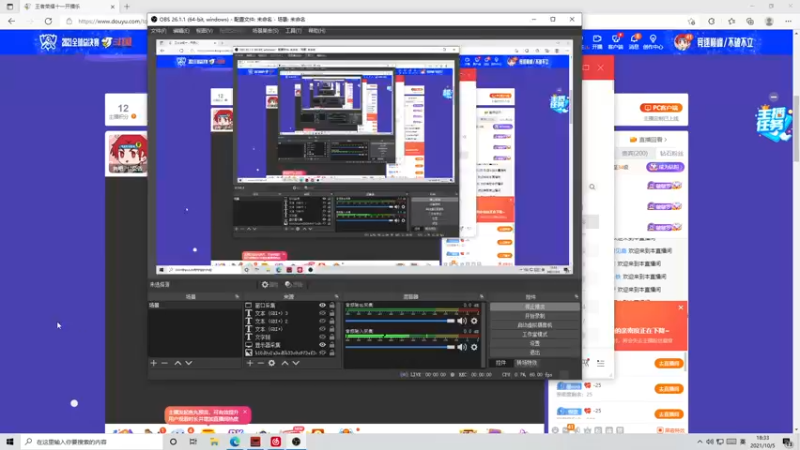Toggle lock on 文本 (GDI+) 2 source
Viewport: 800px width, 450px height.
click(332, 321)
